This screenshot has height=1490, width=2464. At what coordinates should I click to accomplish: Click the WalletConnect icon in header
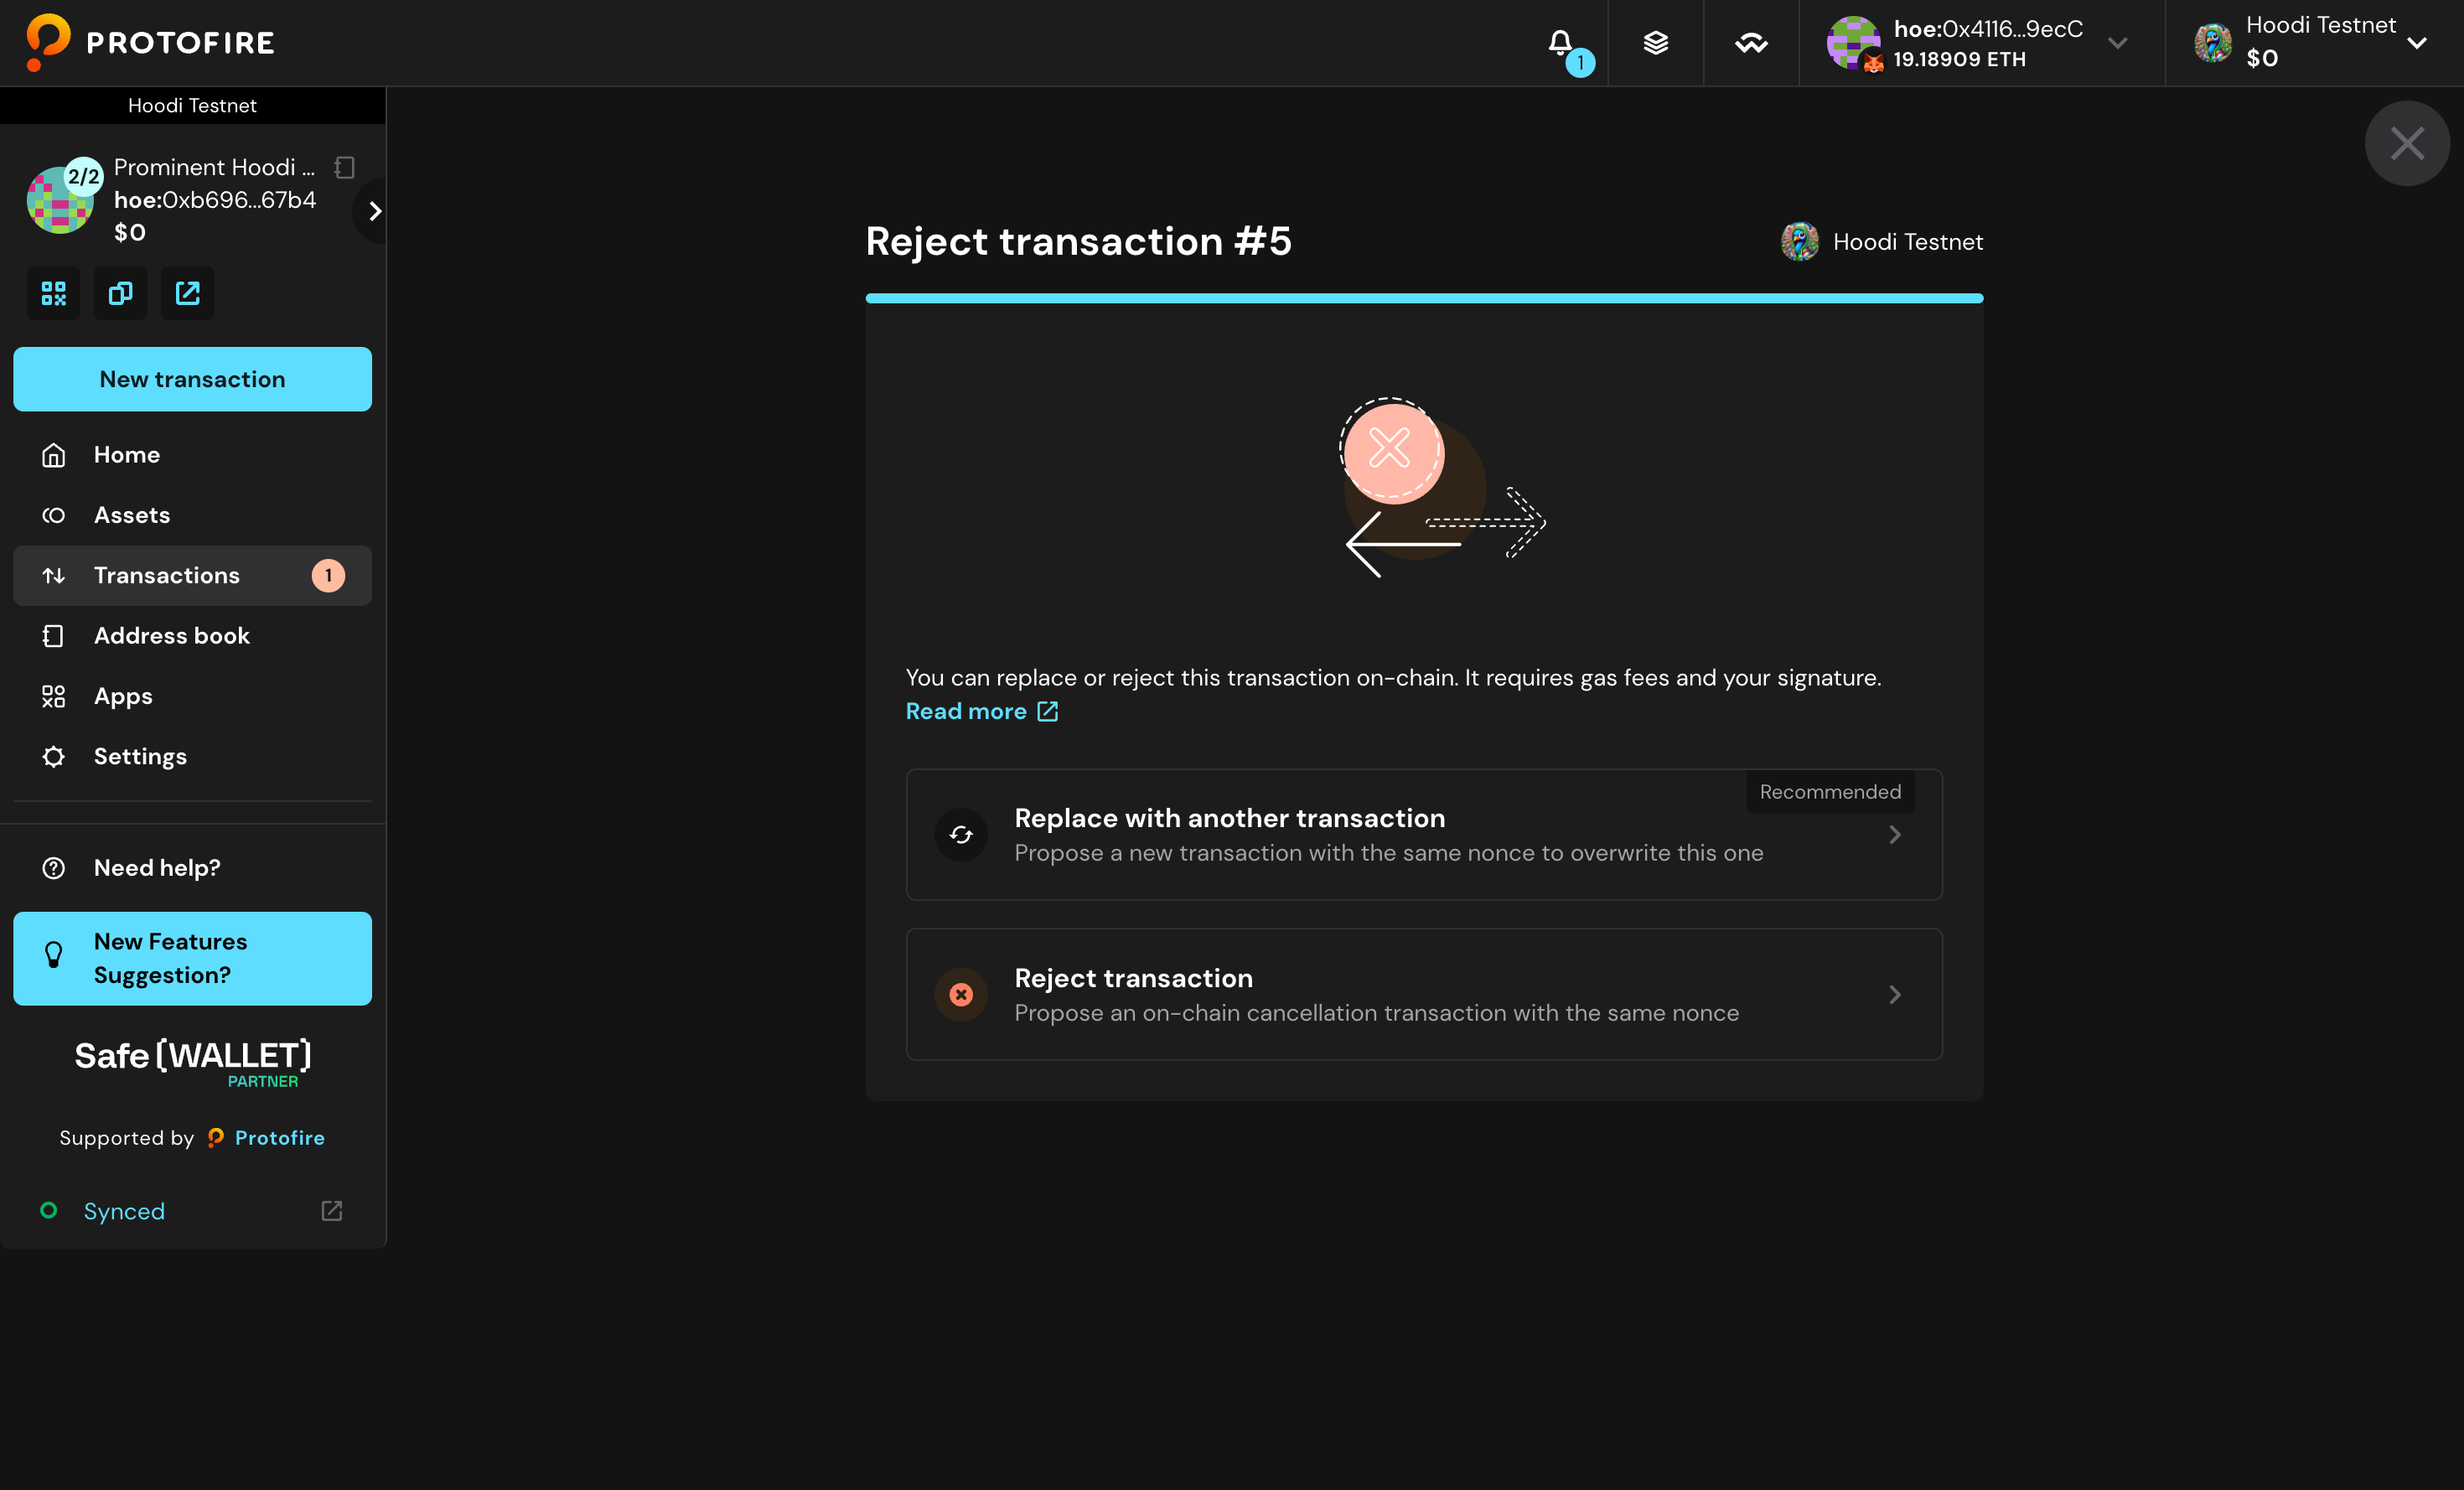point(1751,43)
